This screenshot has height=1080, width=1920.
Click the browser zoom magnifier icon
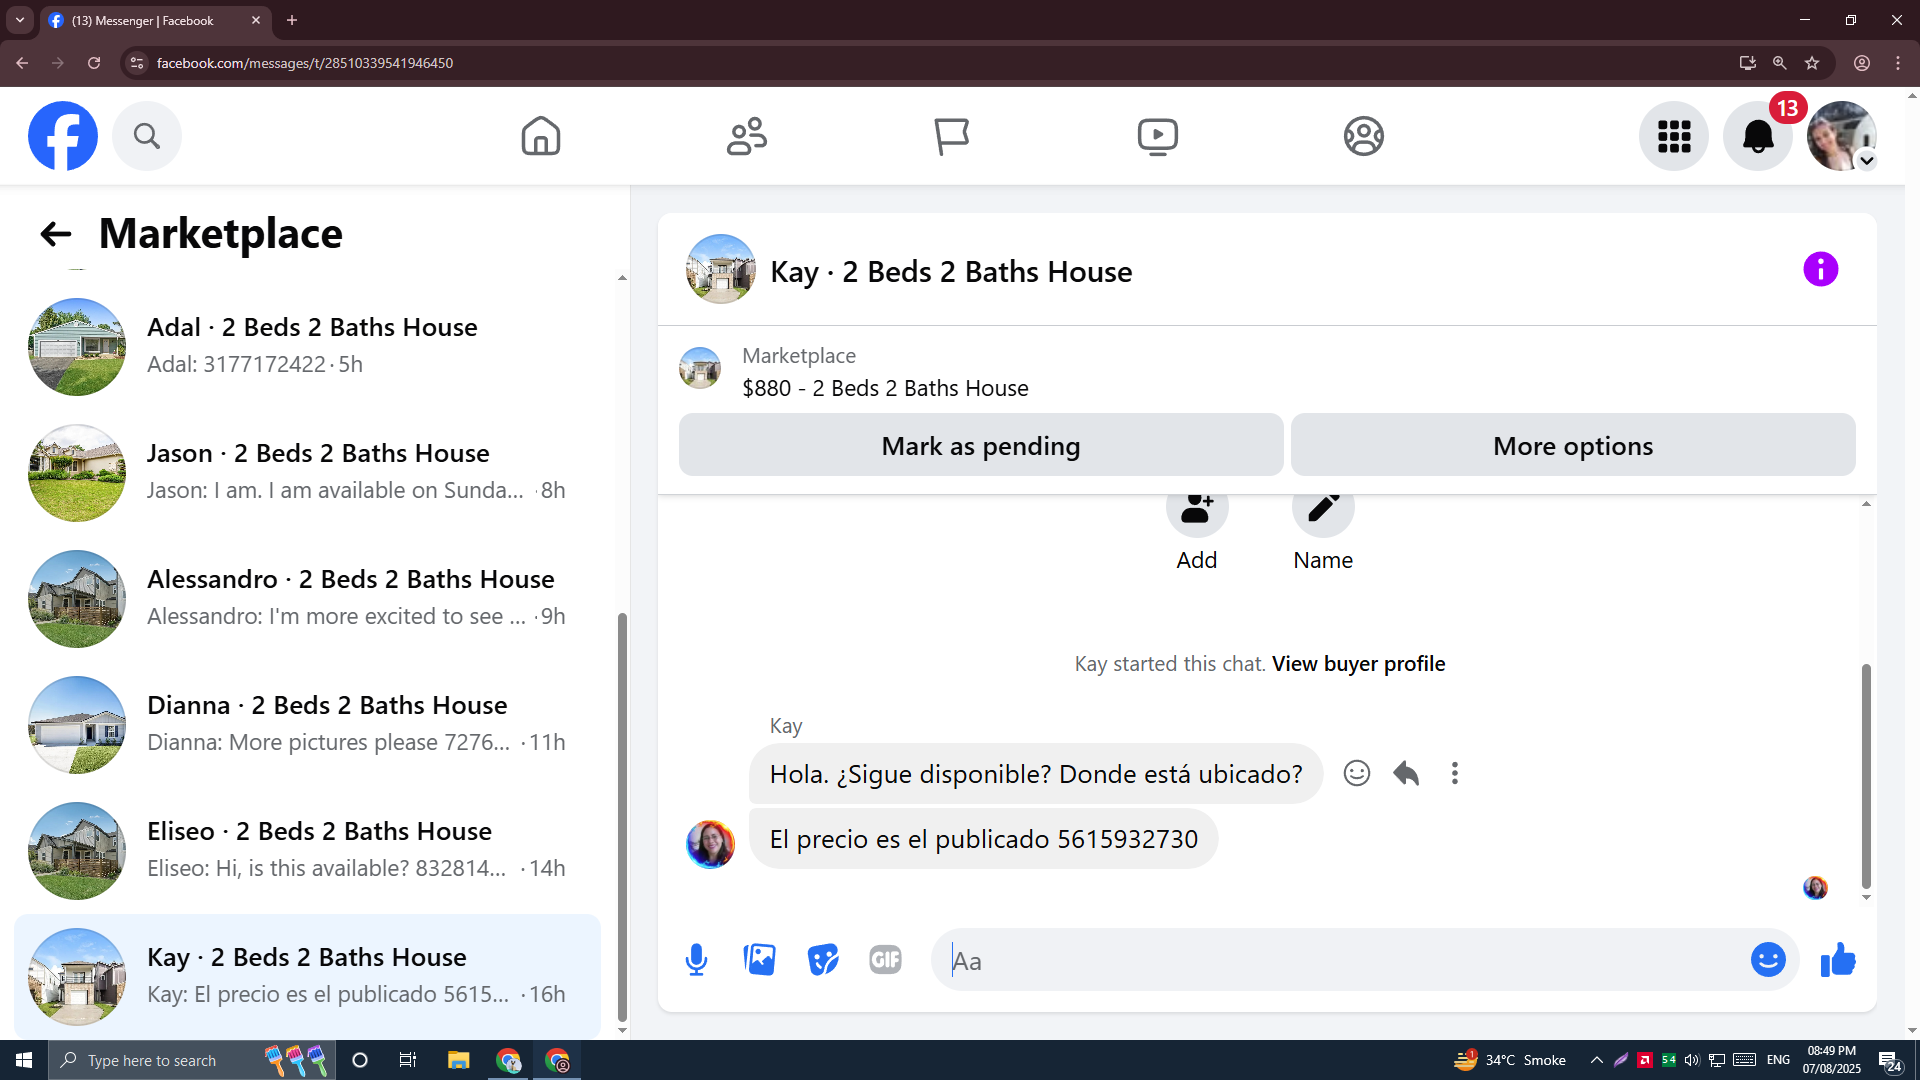(1780, 63)
